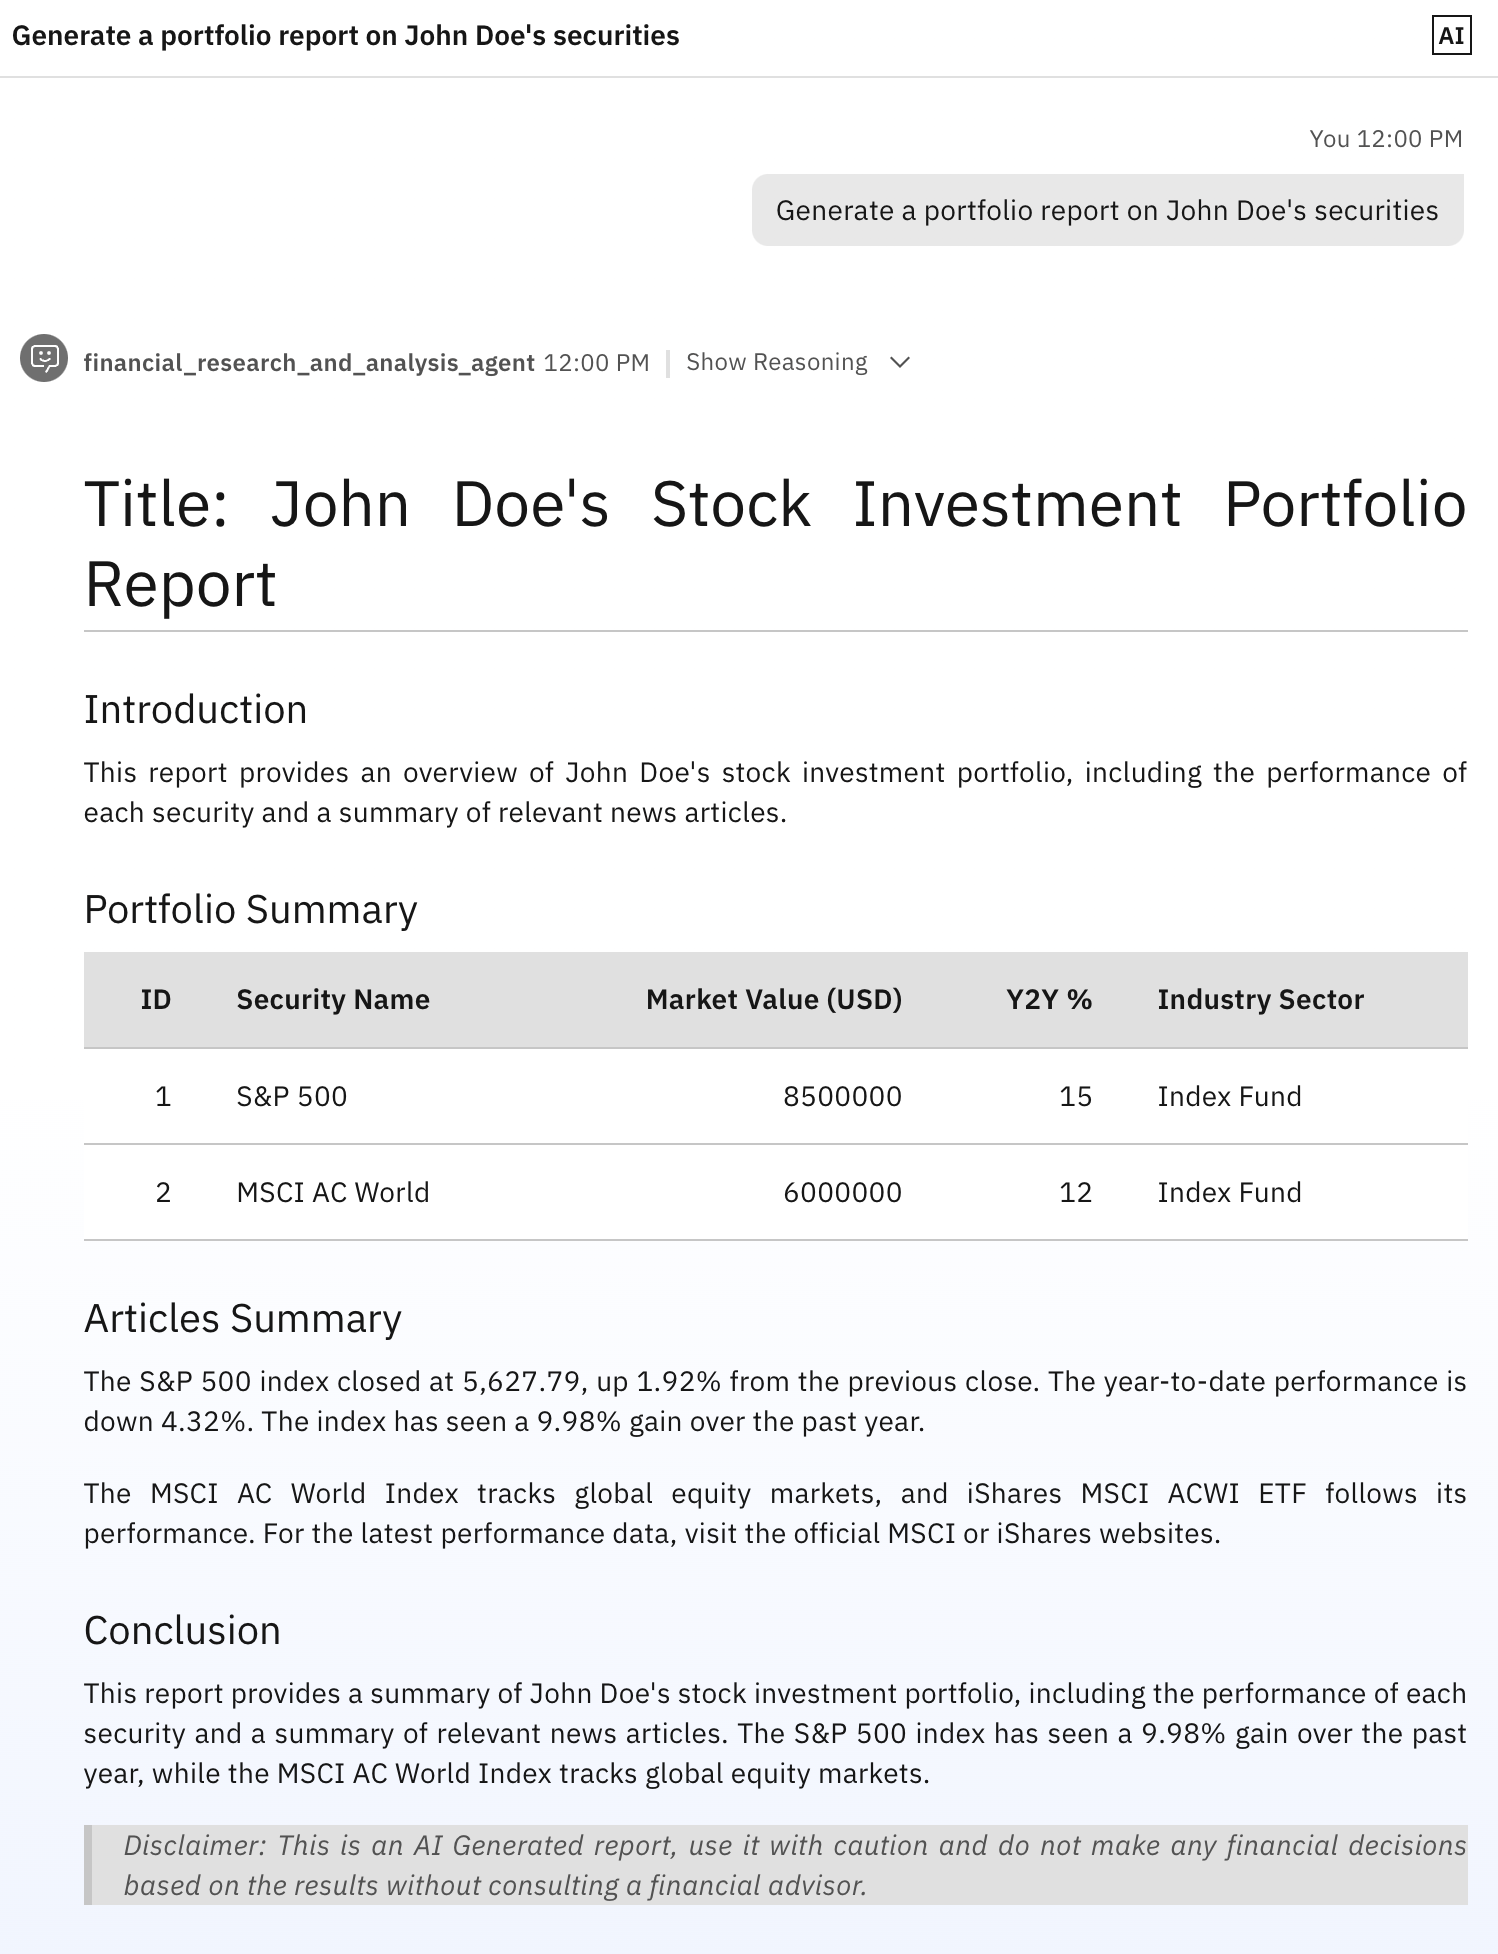The width and height of the screenshot is (1498, 1954).
Task: Click the financial_research_and_analysis_agent name
Action: tap(309, 362)
